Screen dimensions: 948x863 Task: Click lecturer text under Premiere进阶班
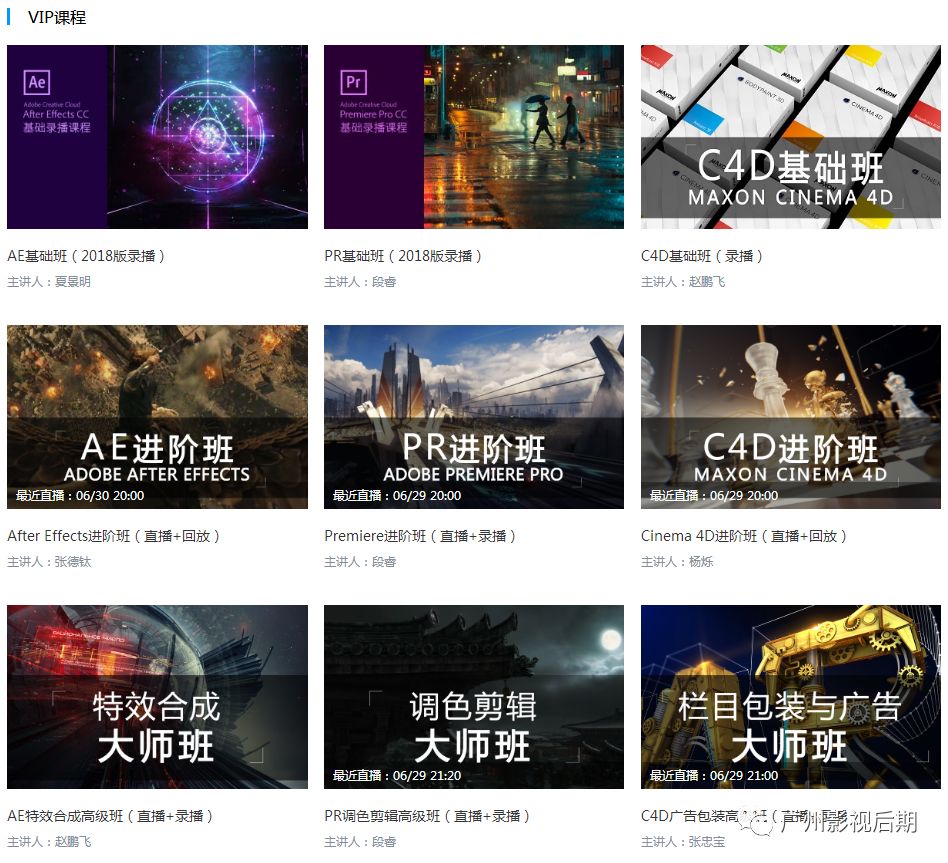[x=360, y=561]
